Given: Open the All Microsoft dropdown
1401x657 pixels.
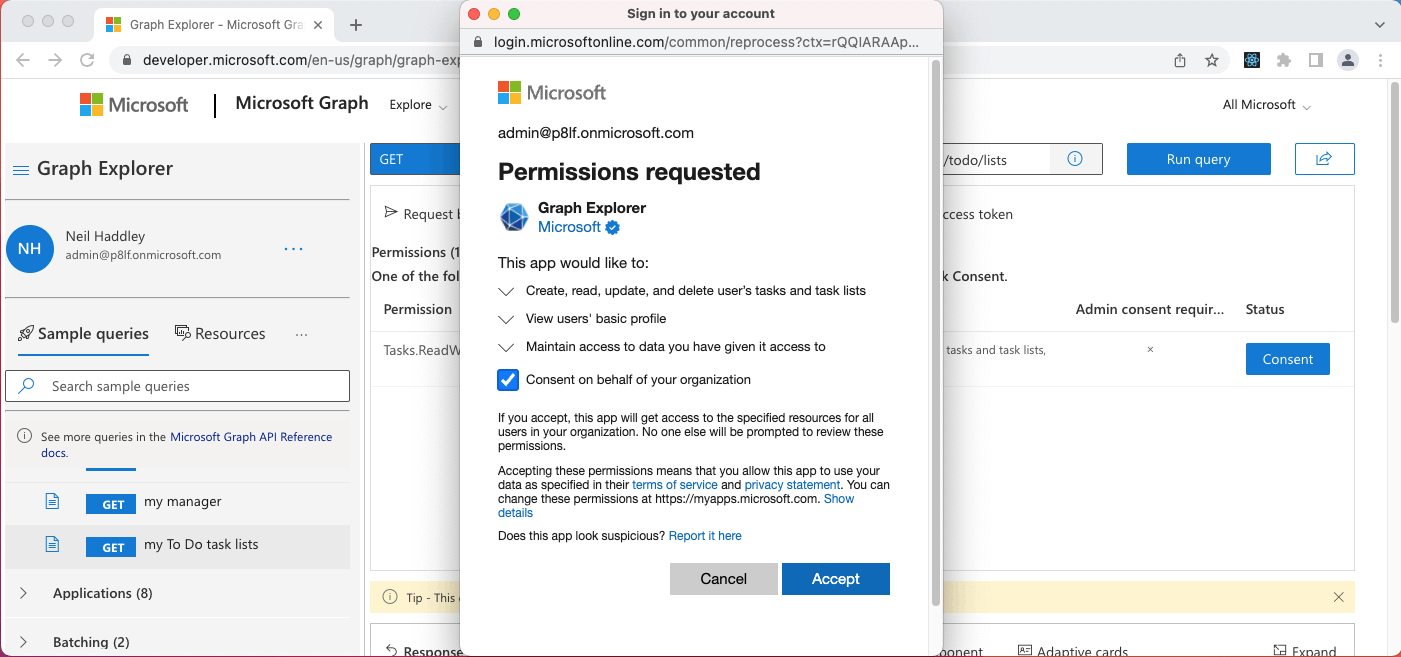Looking at the screenshot, I should 1266,105.
